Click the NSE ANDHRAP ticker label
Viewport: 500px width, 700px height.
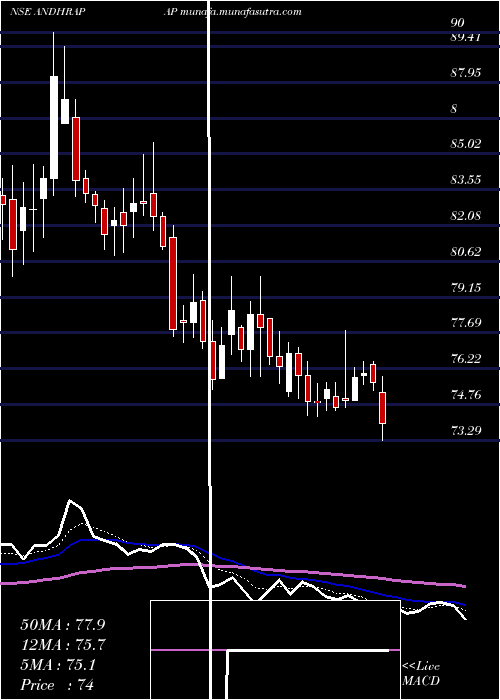click(48, 12)
